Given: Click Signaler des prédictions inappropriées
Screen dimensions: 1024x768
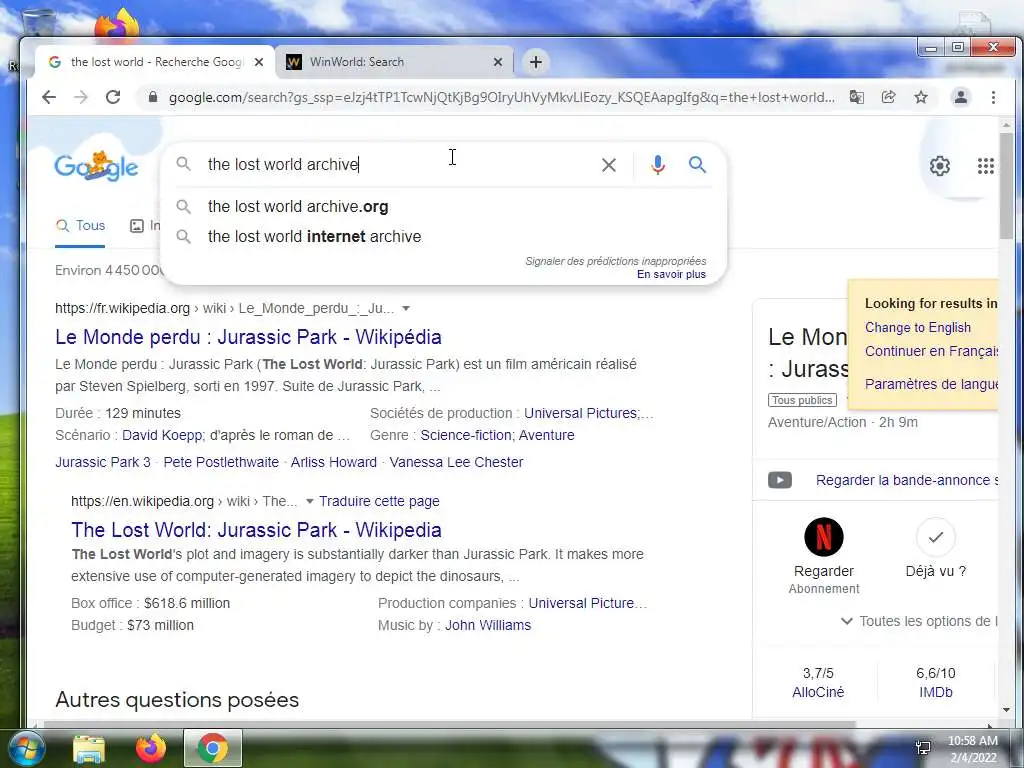Looking at the screenshot, I should click(x=616, y=261).
